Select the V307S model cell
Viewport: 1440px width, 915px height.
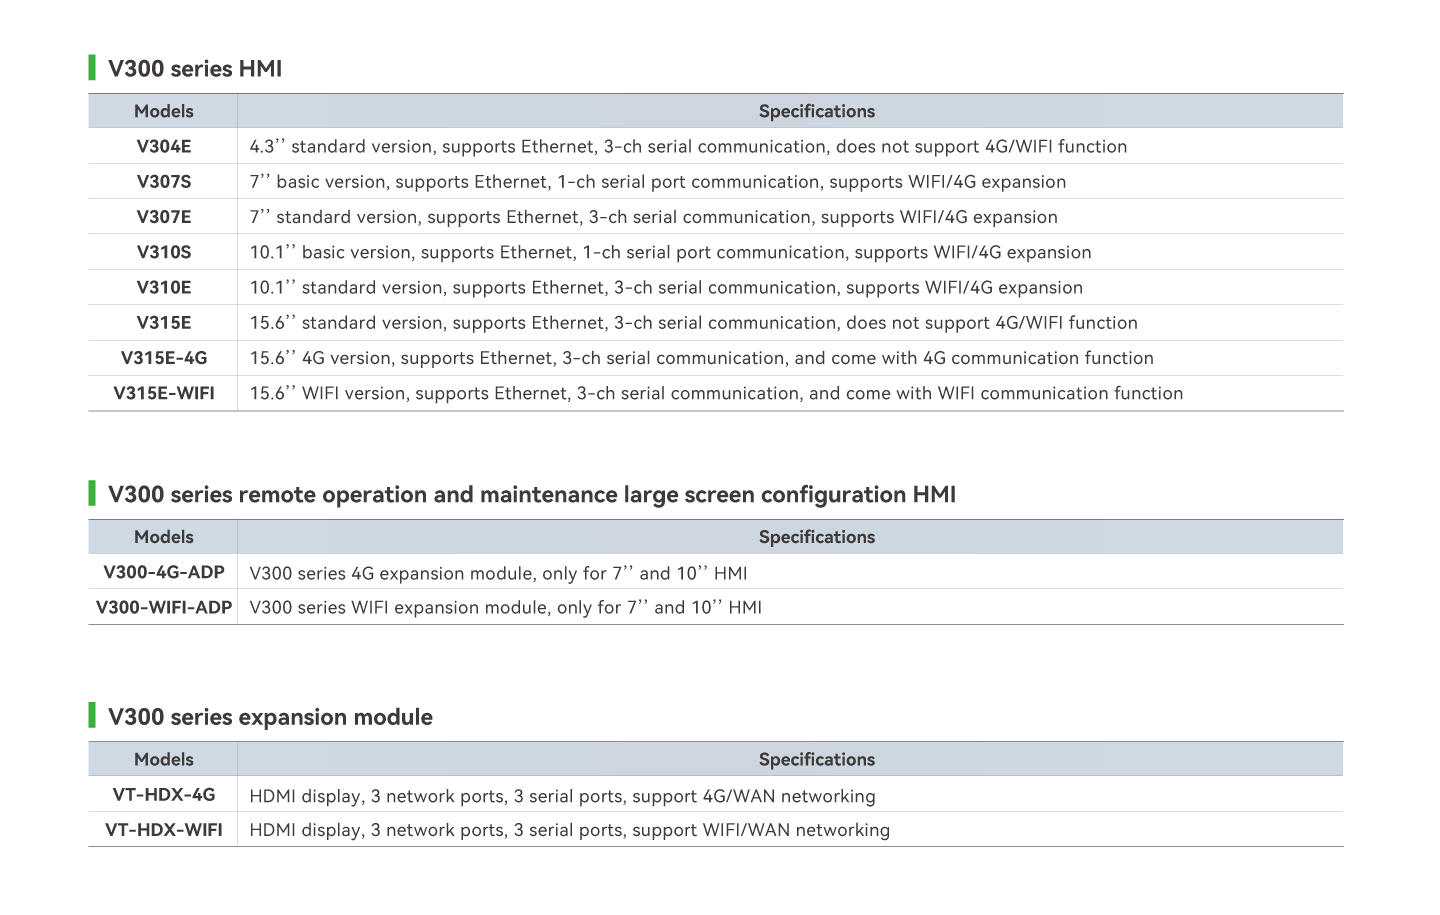pos(163,181)
